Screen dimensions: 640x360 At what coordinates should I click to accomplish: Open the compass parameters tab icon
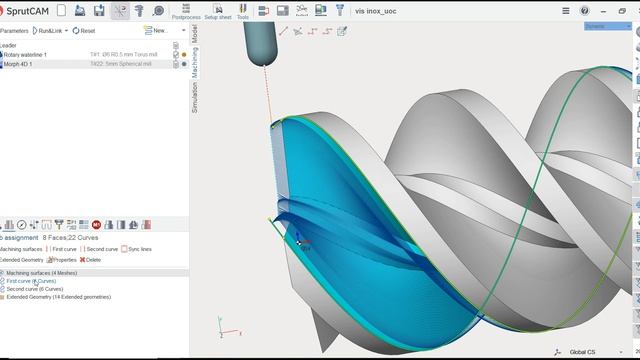click(x=22, y=224)
